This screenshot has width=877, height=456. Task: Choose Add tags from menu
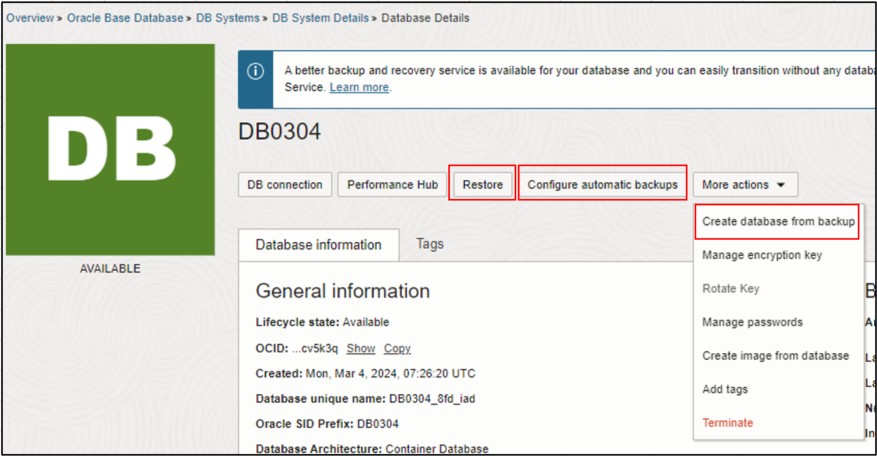725,389
